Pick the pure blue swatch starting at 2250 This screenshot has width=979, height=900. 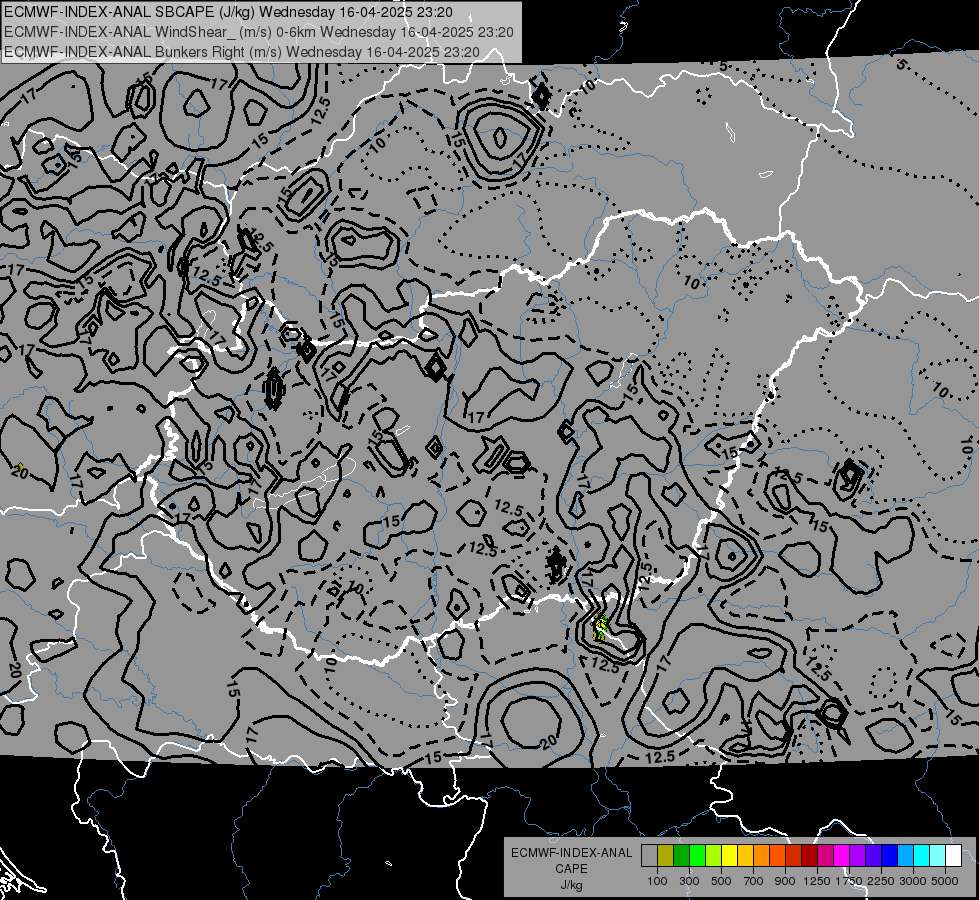(x=889, y=856)
